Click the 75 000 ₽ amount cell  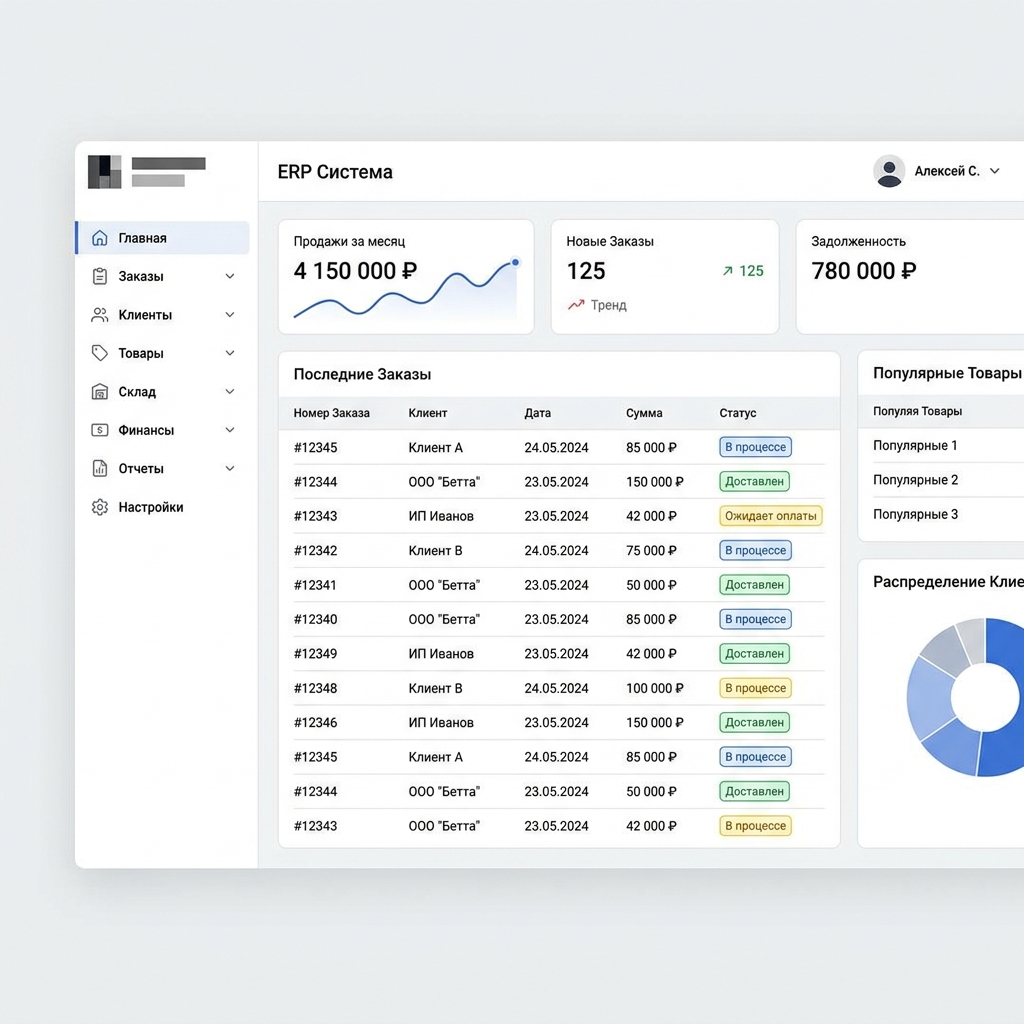(x=651, y=551)
